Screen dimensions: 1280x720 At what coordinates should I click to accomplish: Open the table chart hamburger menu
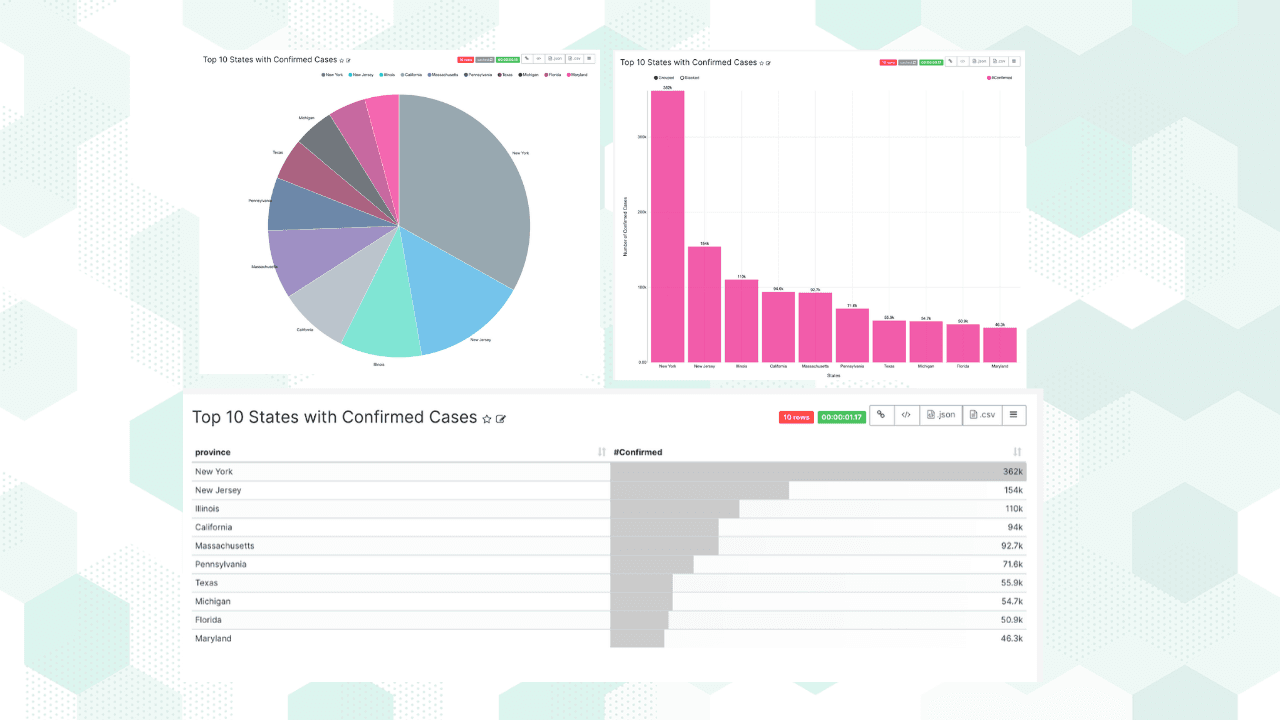tap(1013, 415)
